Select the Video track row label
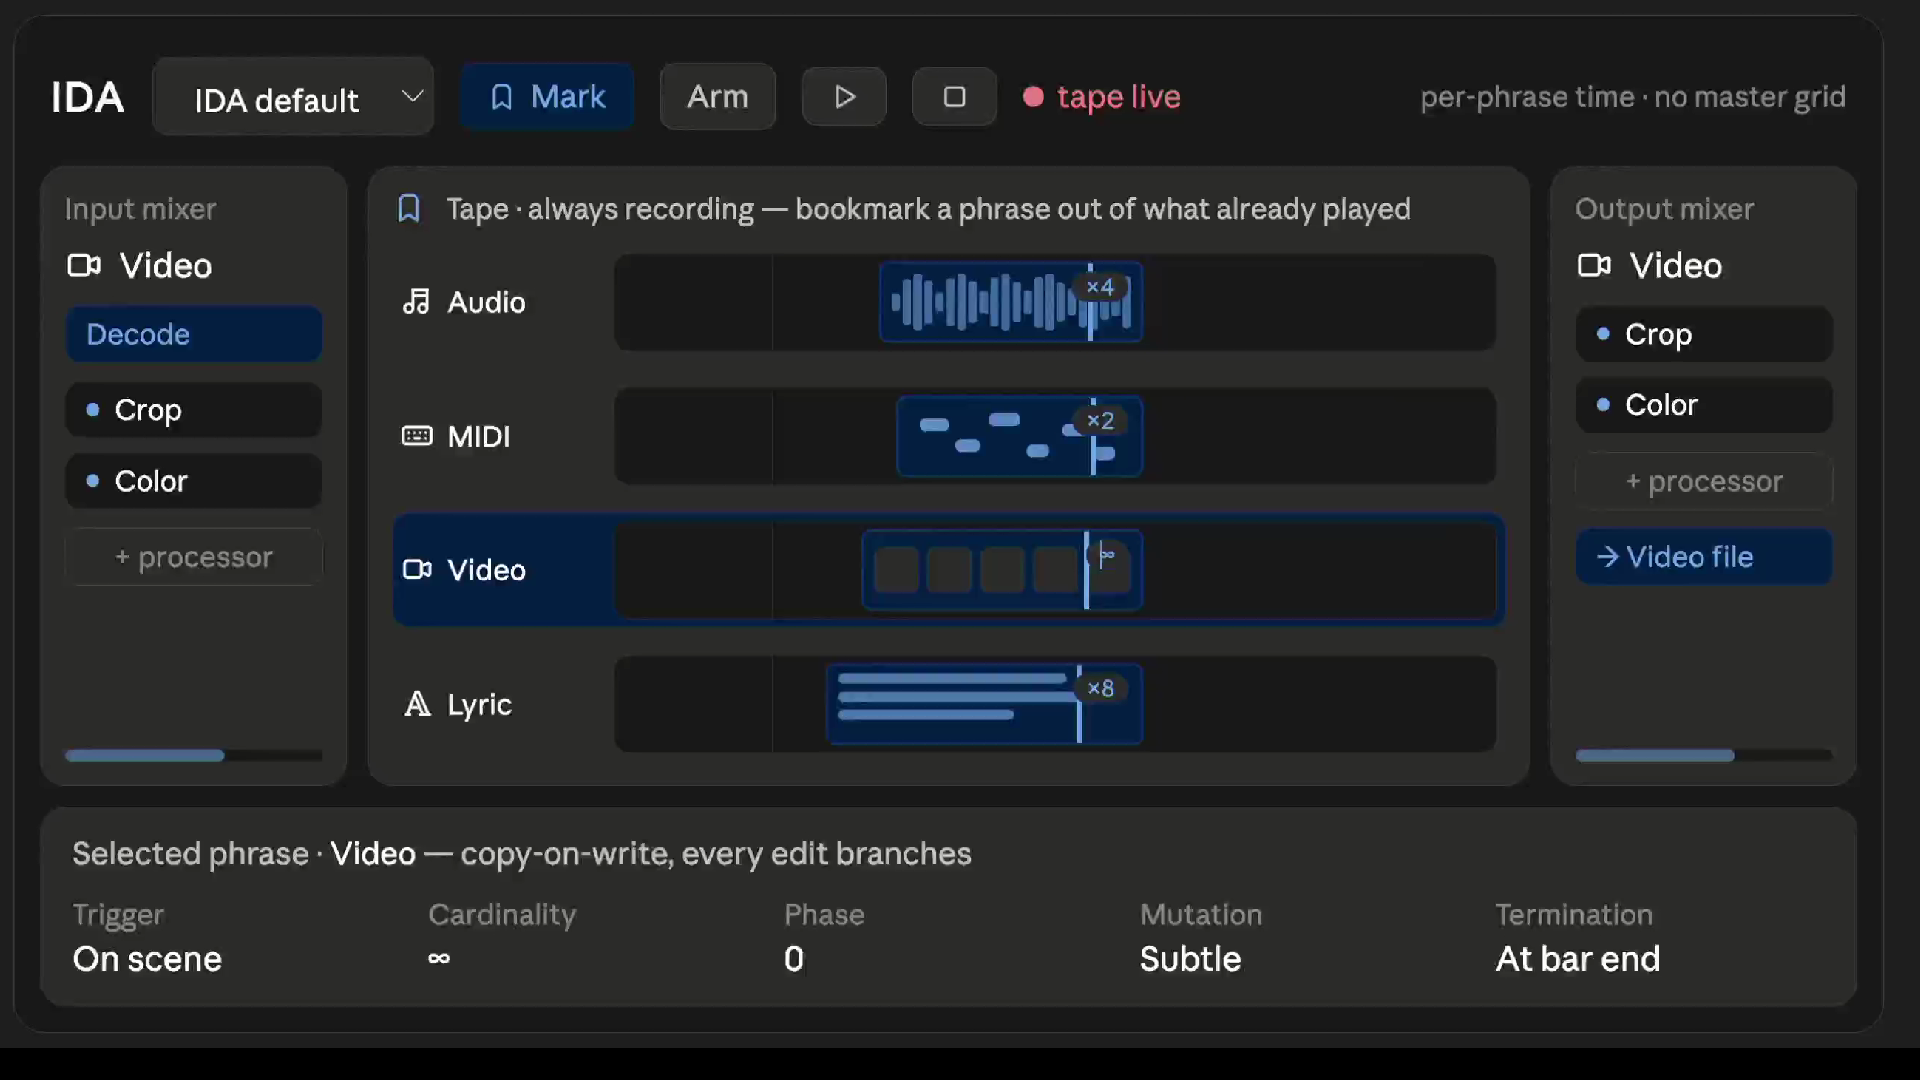Viewport: 1920px width, 1080px height. [x=486, y=569]
